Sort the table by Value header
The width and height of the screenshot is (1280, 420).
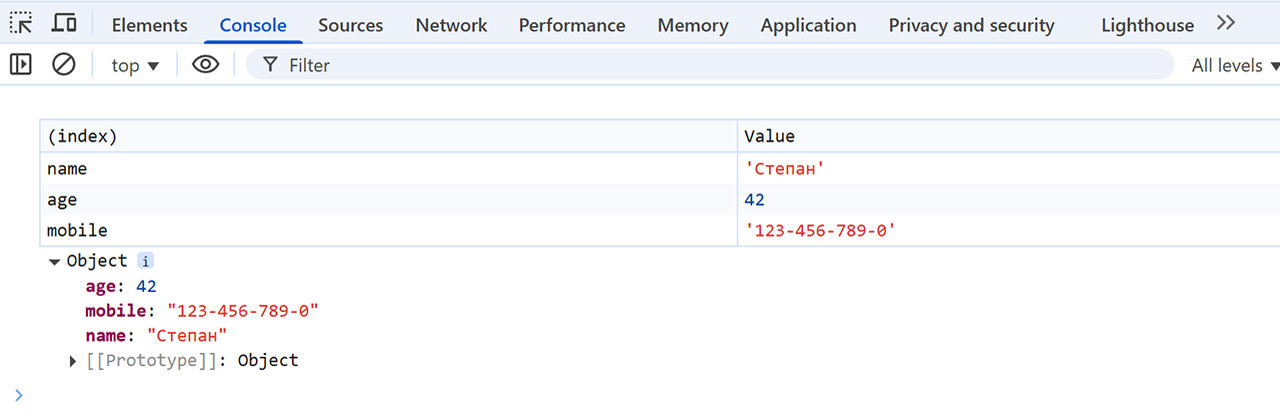pyautogui.click(x=1009, y=136)
